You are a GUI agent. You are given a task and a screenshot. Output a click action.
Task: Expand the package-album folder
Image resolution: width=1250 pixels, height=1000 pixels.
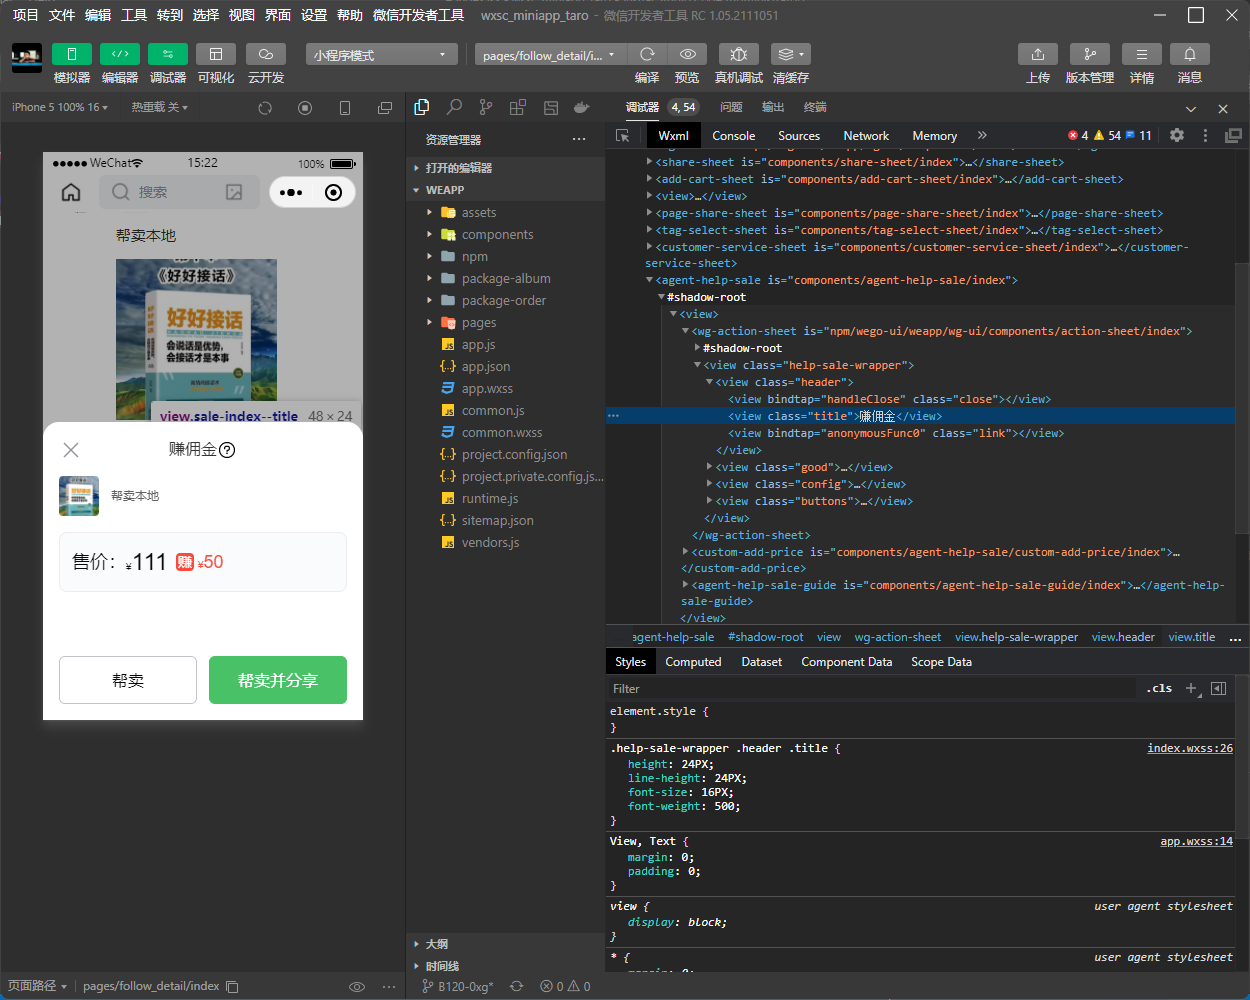pos(505,278)
